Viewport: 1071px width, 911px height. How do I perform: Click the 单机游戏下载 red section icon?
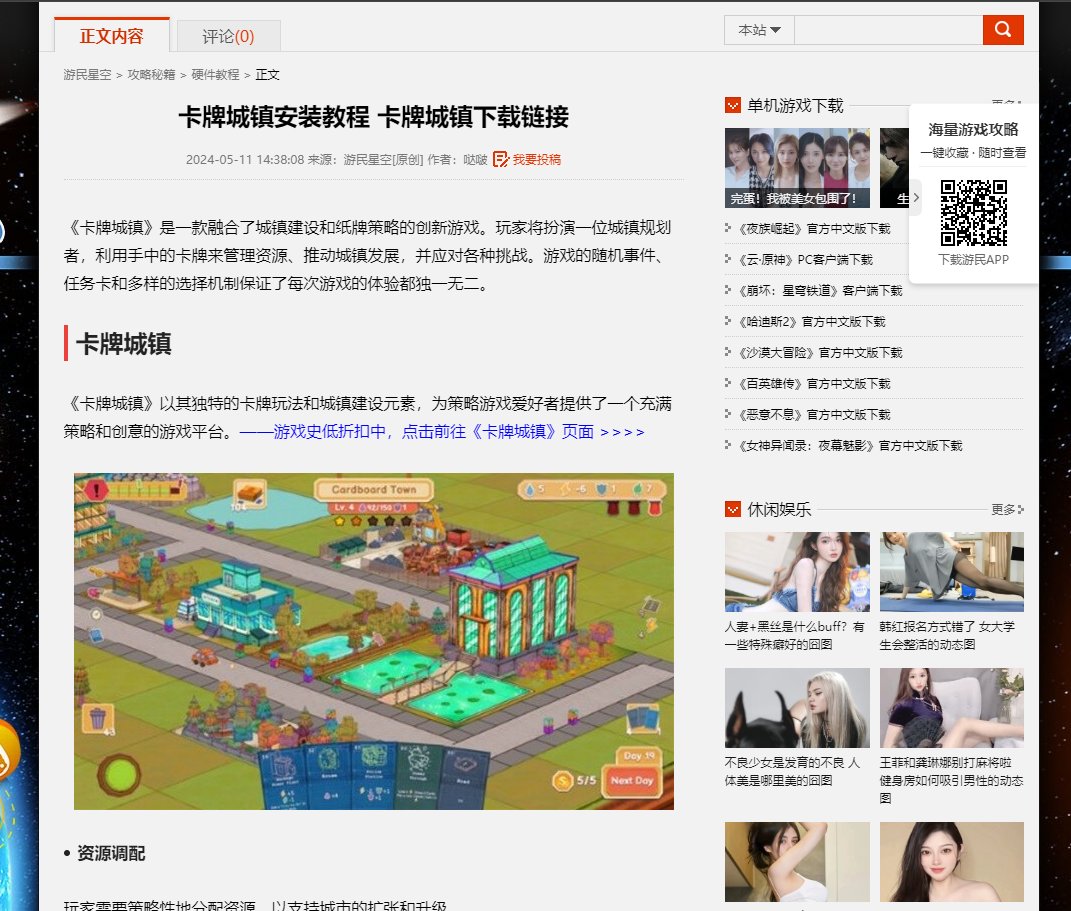point(733,105)
